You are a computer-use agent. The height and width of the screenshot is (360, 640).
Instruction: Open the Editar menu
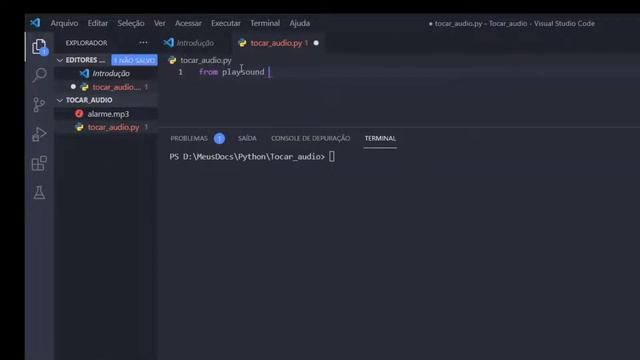tap(98, 23)
